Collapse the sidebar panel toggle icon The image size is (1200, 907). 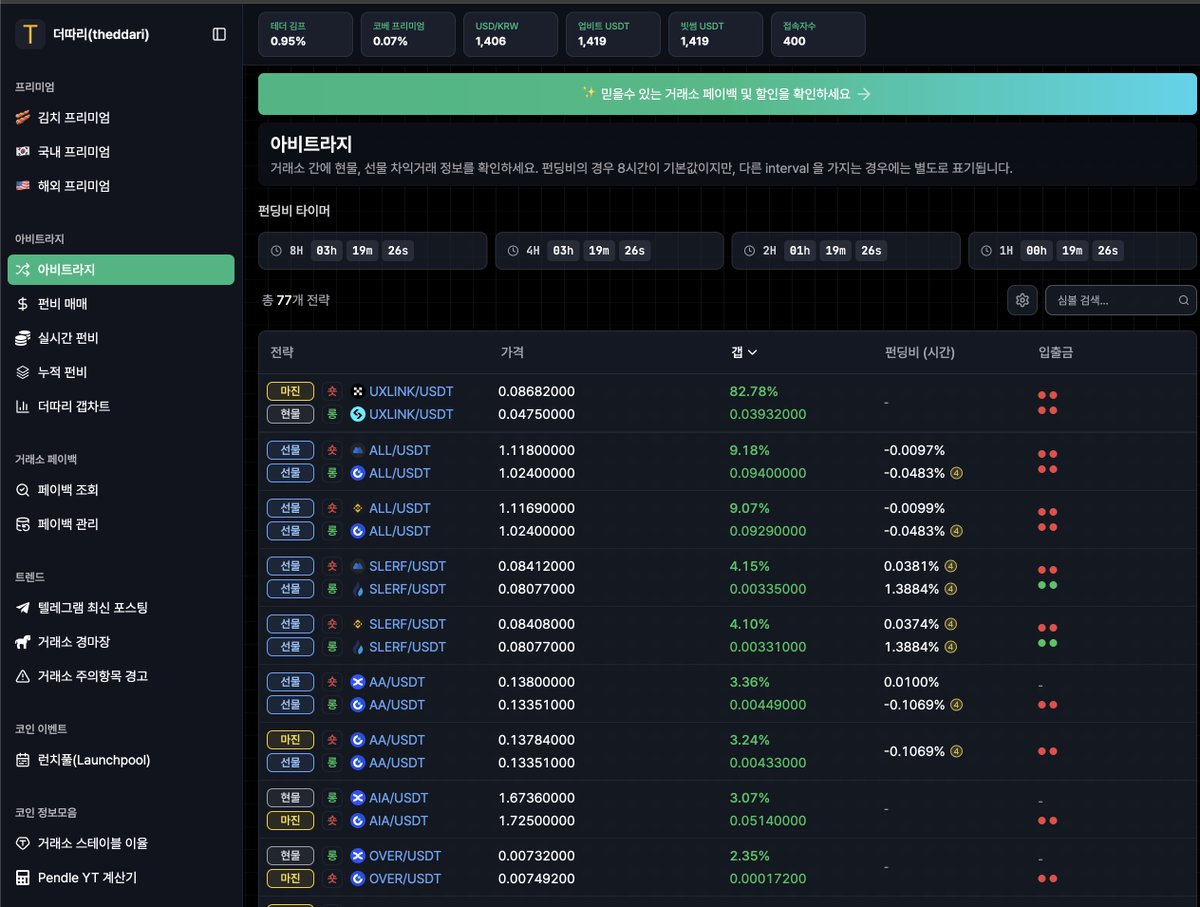tap(219, 34)
